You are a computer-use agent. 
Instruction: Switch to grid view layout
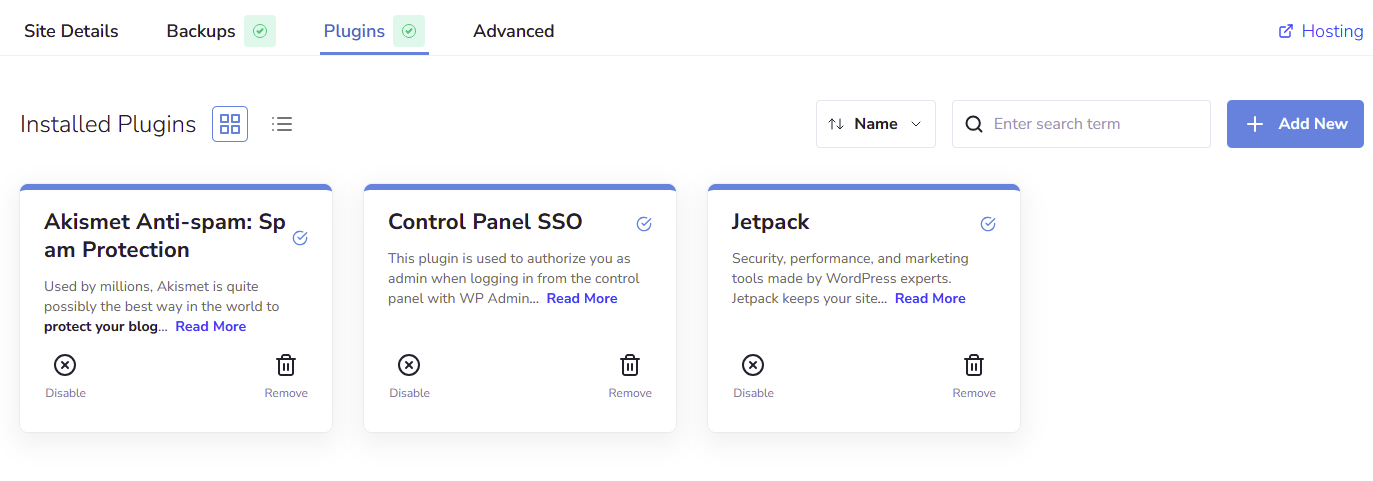click(230, 124)
